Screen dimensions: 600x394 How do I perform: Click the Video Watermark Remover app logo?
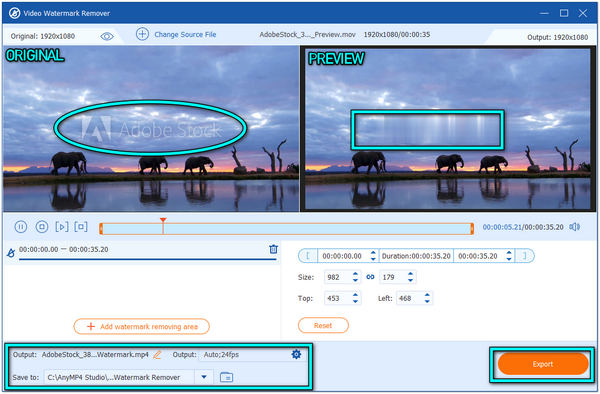[14, 13]
